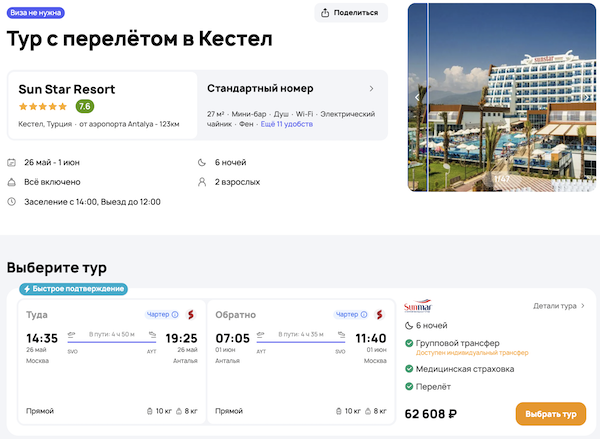The image size is (600, 439).
Task: Click the Доступен индивидуальный трансфер link
Action: [466, 353]
